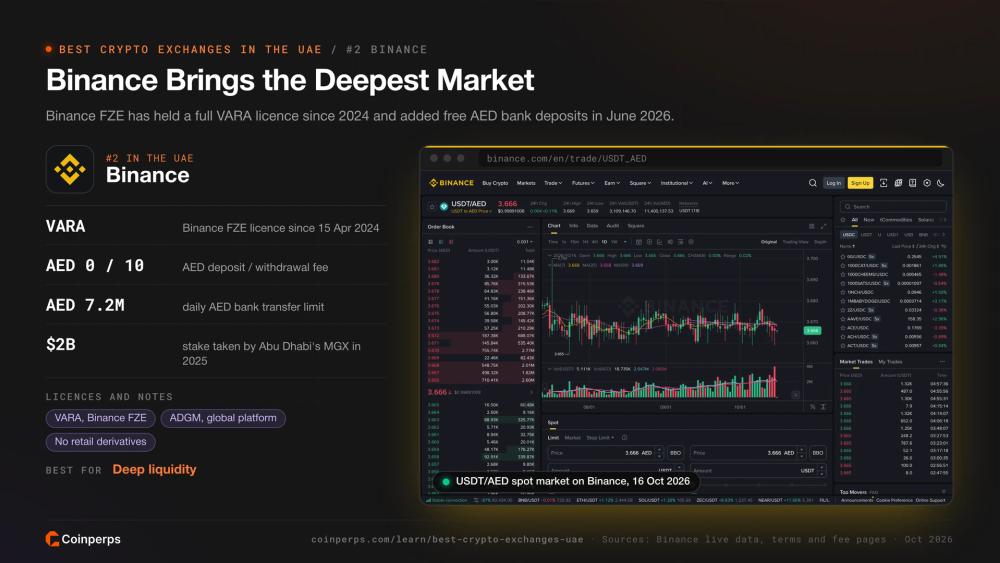Open the settings gear icon in Binance header
This screenshot has height=563, width=1000.
927,183
